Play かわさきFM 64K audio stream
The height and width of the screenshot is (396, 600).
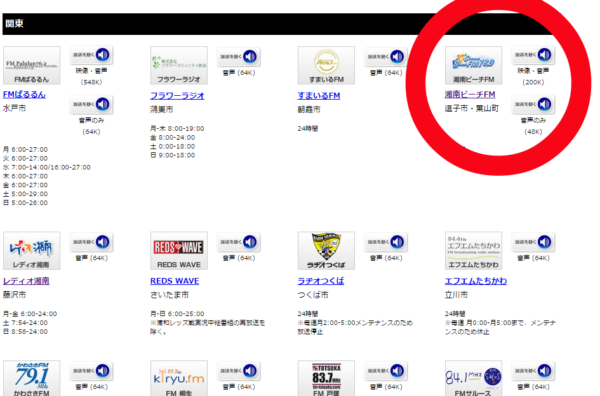91,371
